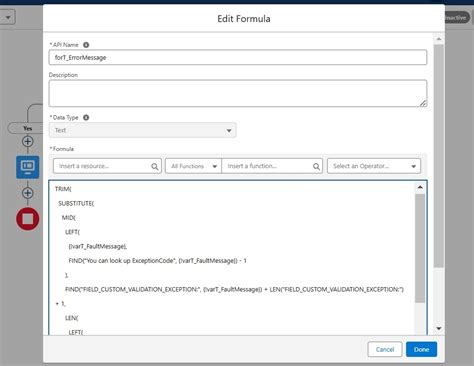The width and height of the screenshot is (474, 366).
Task: Click the LEN( line in the formula
Action: [72, 318]
